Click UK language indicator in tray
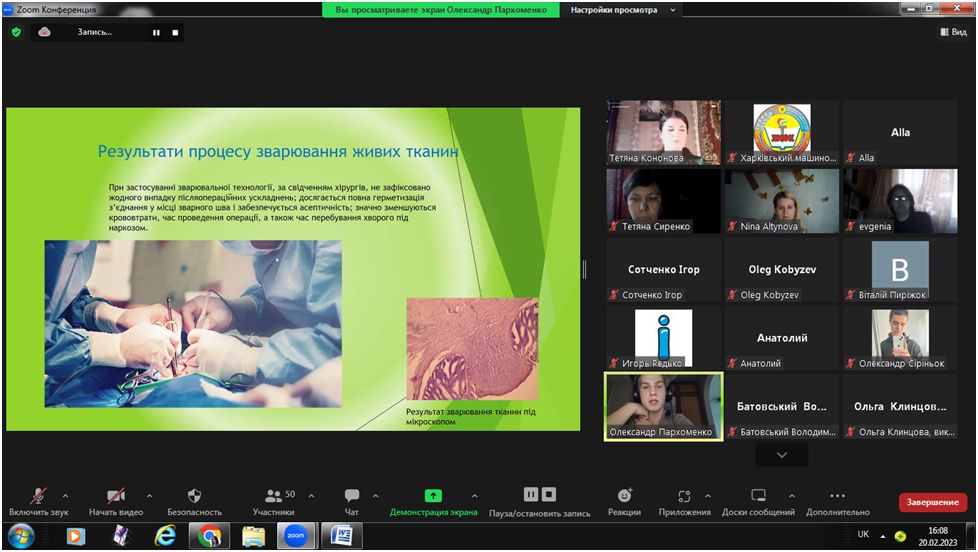The image size is (978, 552). tap(863, 535)
